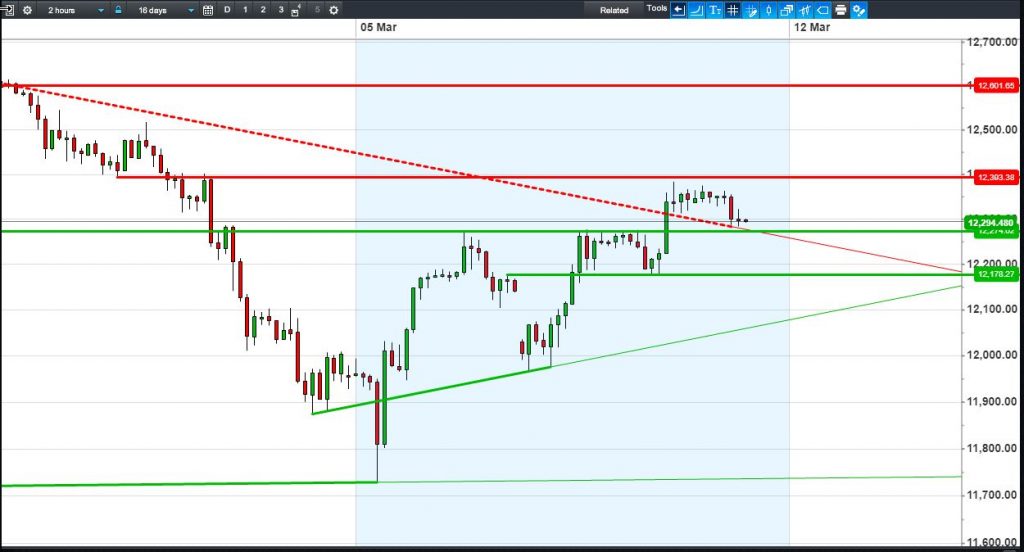Click the current price 12,294.480 label

[x=991, y=223]
